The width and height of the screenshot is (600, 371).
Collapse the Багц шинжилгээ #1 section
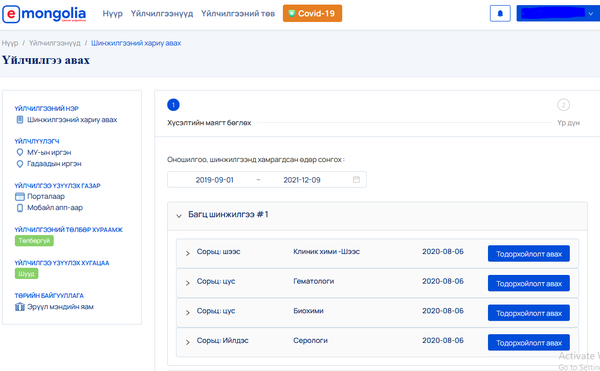pyautogui.click(x=179, y=215)
